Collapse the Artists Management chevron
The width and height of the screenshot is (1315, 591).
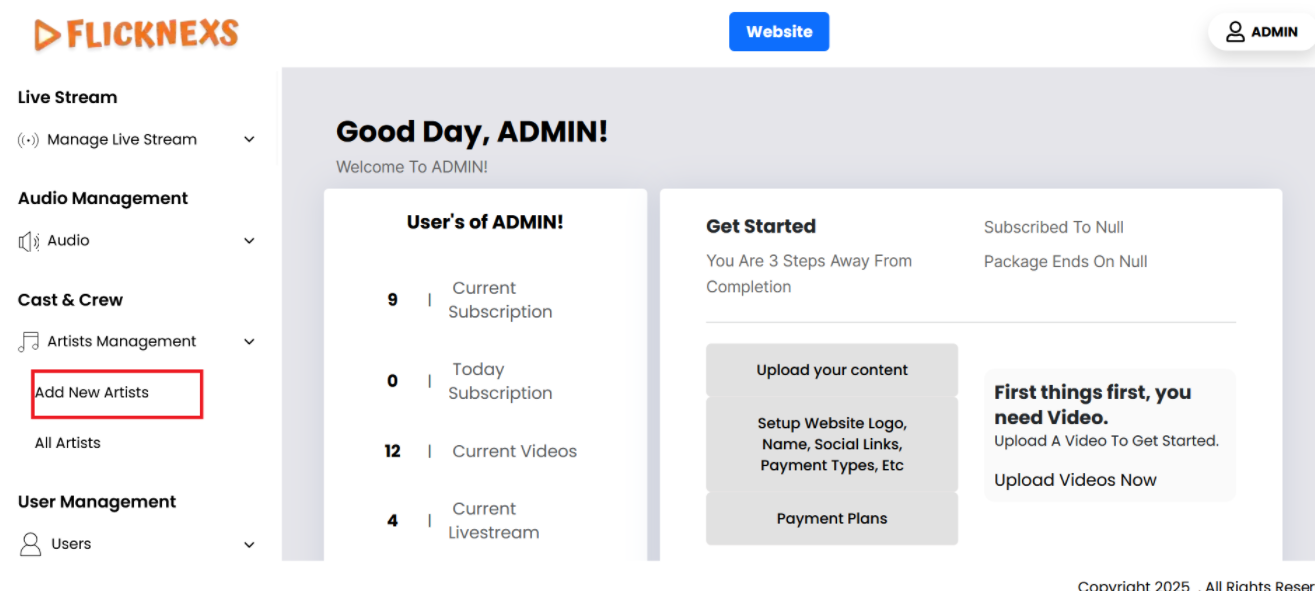249,342
